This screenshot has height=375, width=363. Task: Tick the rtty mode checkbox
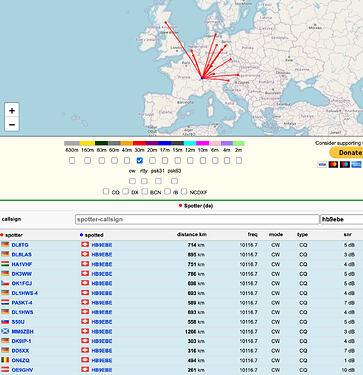click(x=144, y=181)
